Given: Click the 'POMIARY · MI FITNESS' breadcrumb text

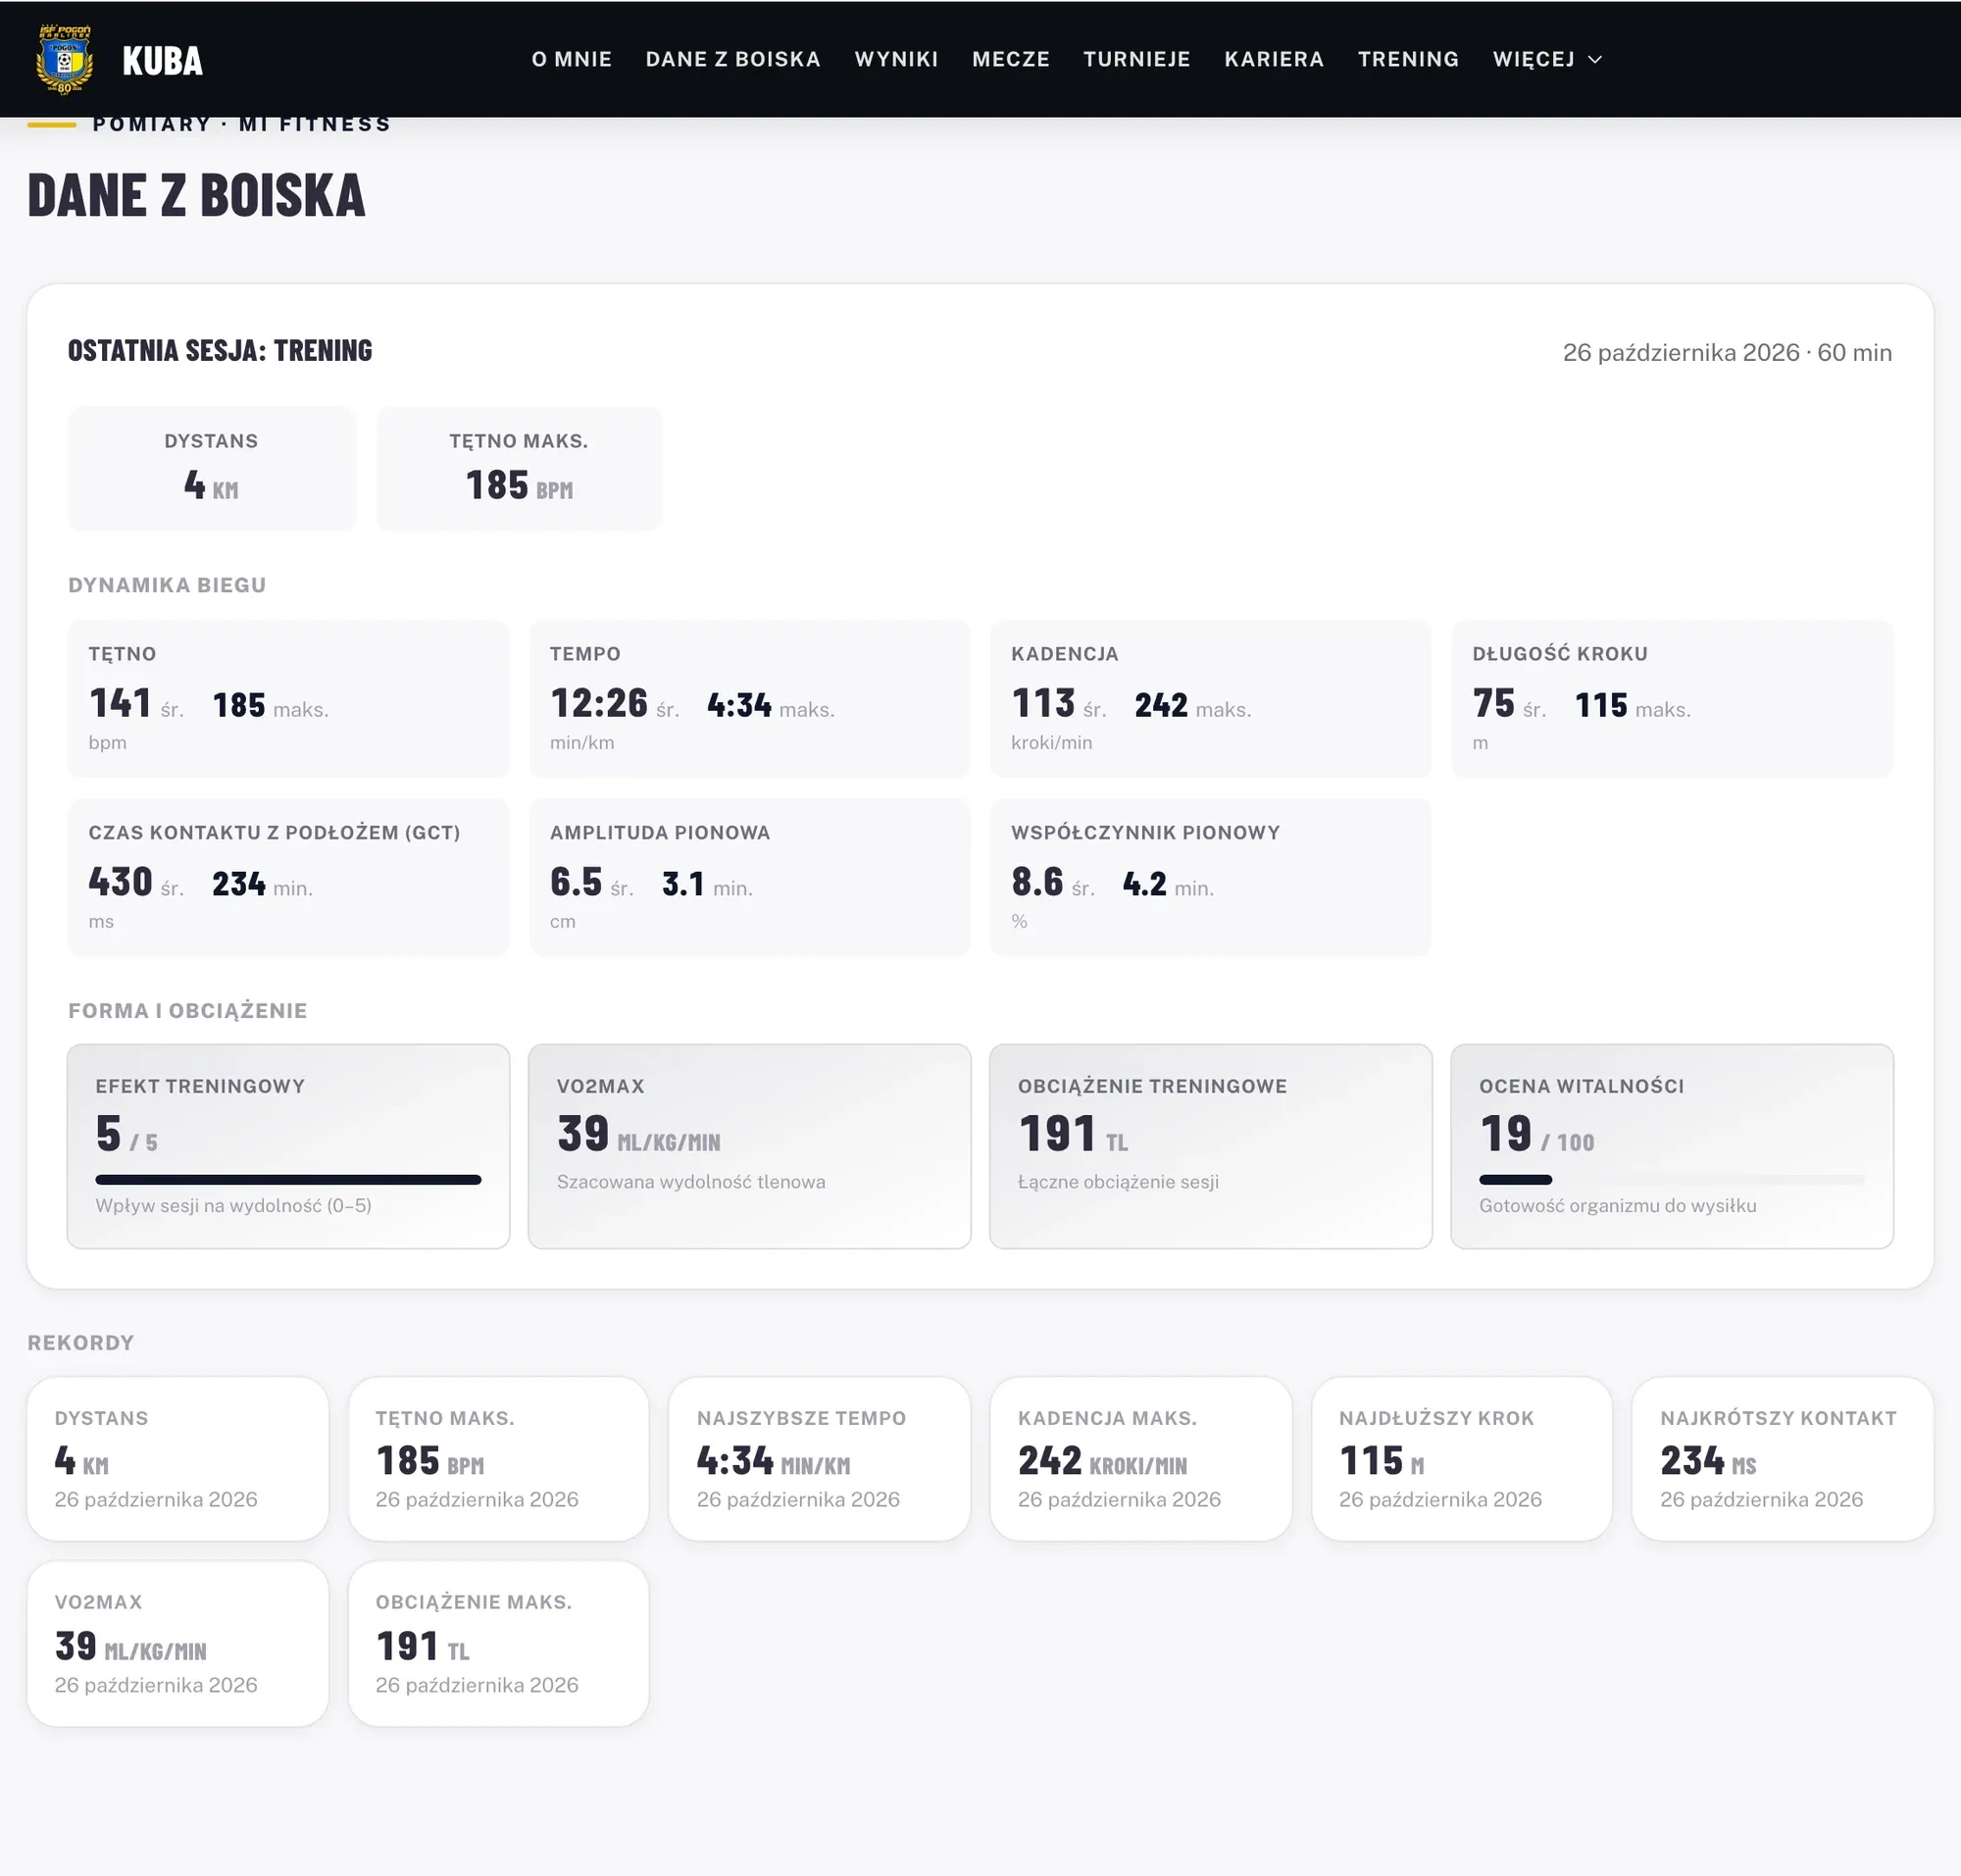Looking at the screenshot, I should [x=241, y=124].
